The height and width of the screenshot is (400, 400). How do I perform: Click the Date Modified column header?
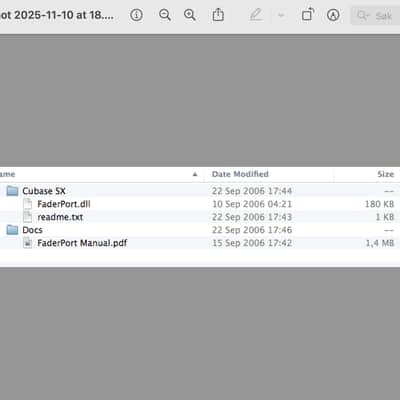tap(240, 174)
